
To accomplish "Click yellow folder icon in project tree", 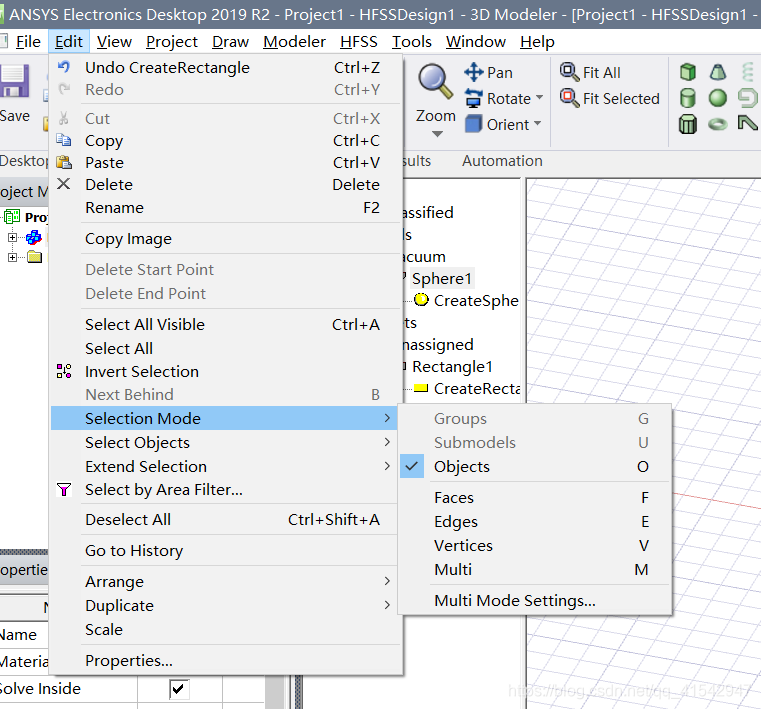I will (x=34, y=257).
